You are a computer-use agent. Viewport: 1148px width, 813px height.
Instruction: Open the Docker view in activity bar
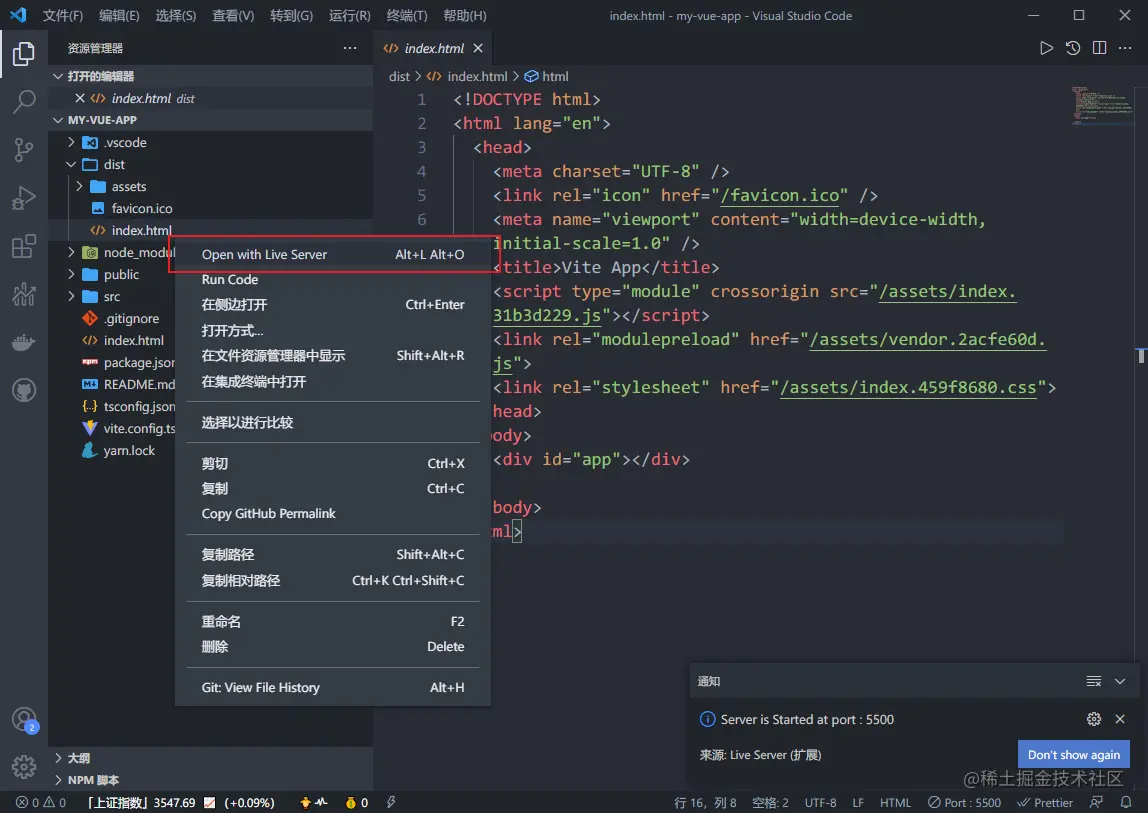(x=23, y=342)
